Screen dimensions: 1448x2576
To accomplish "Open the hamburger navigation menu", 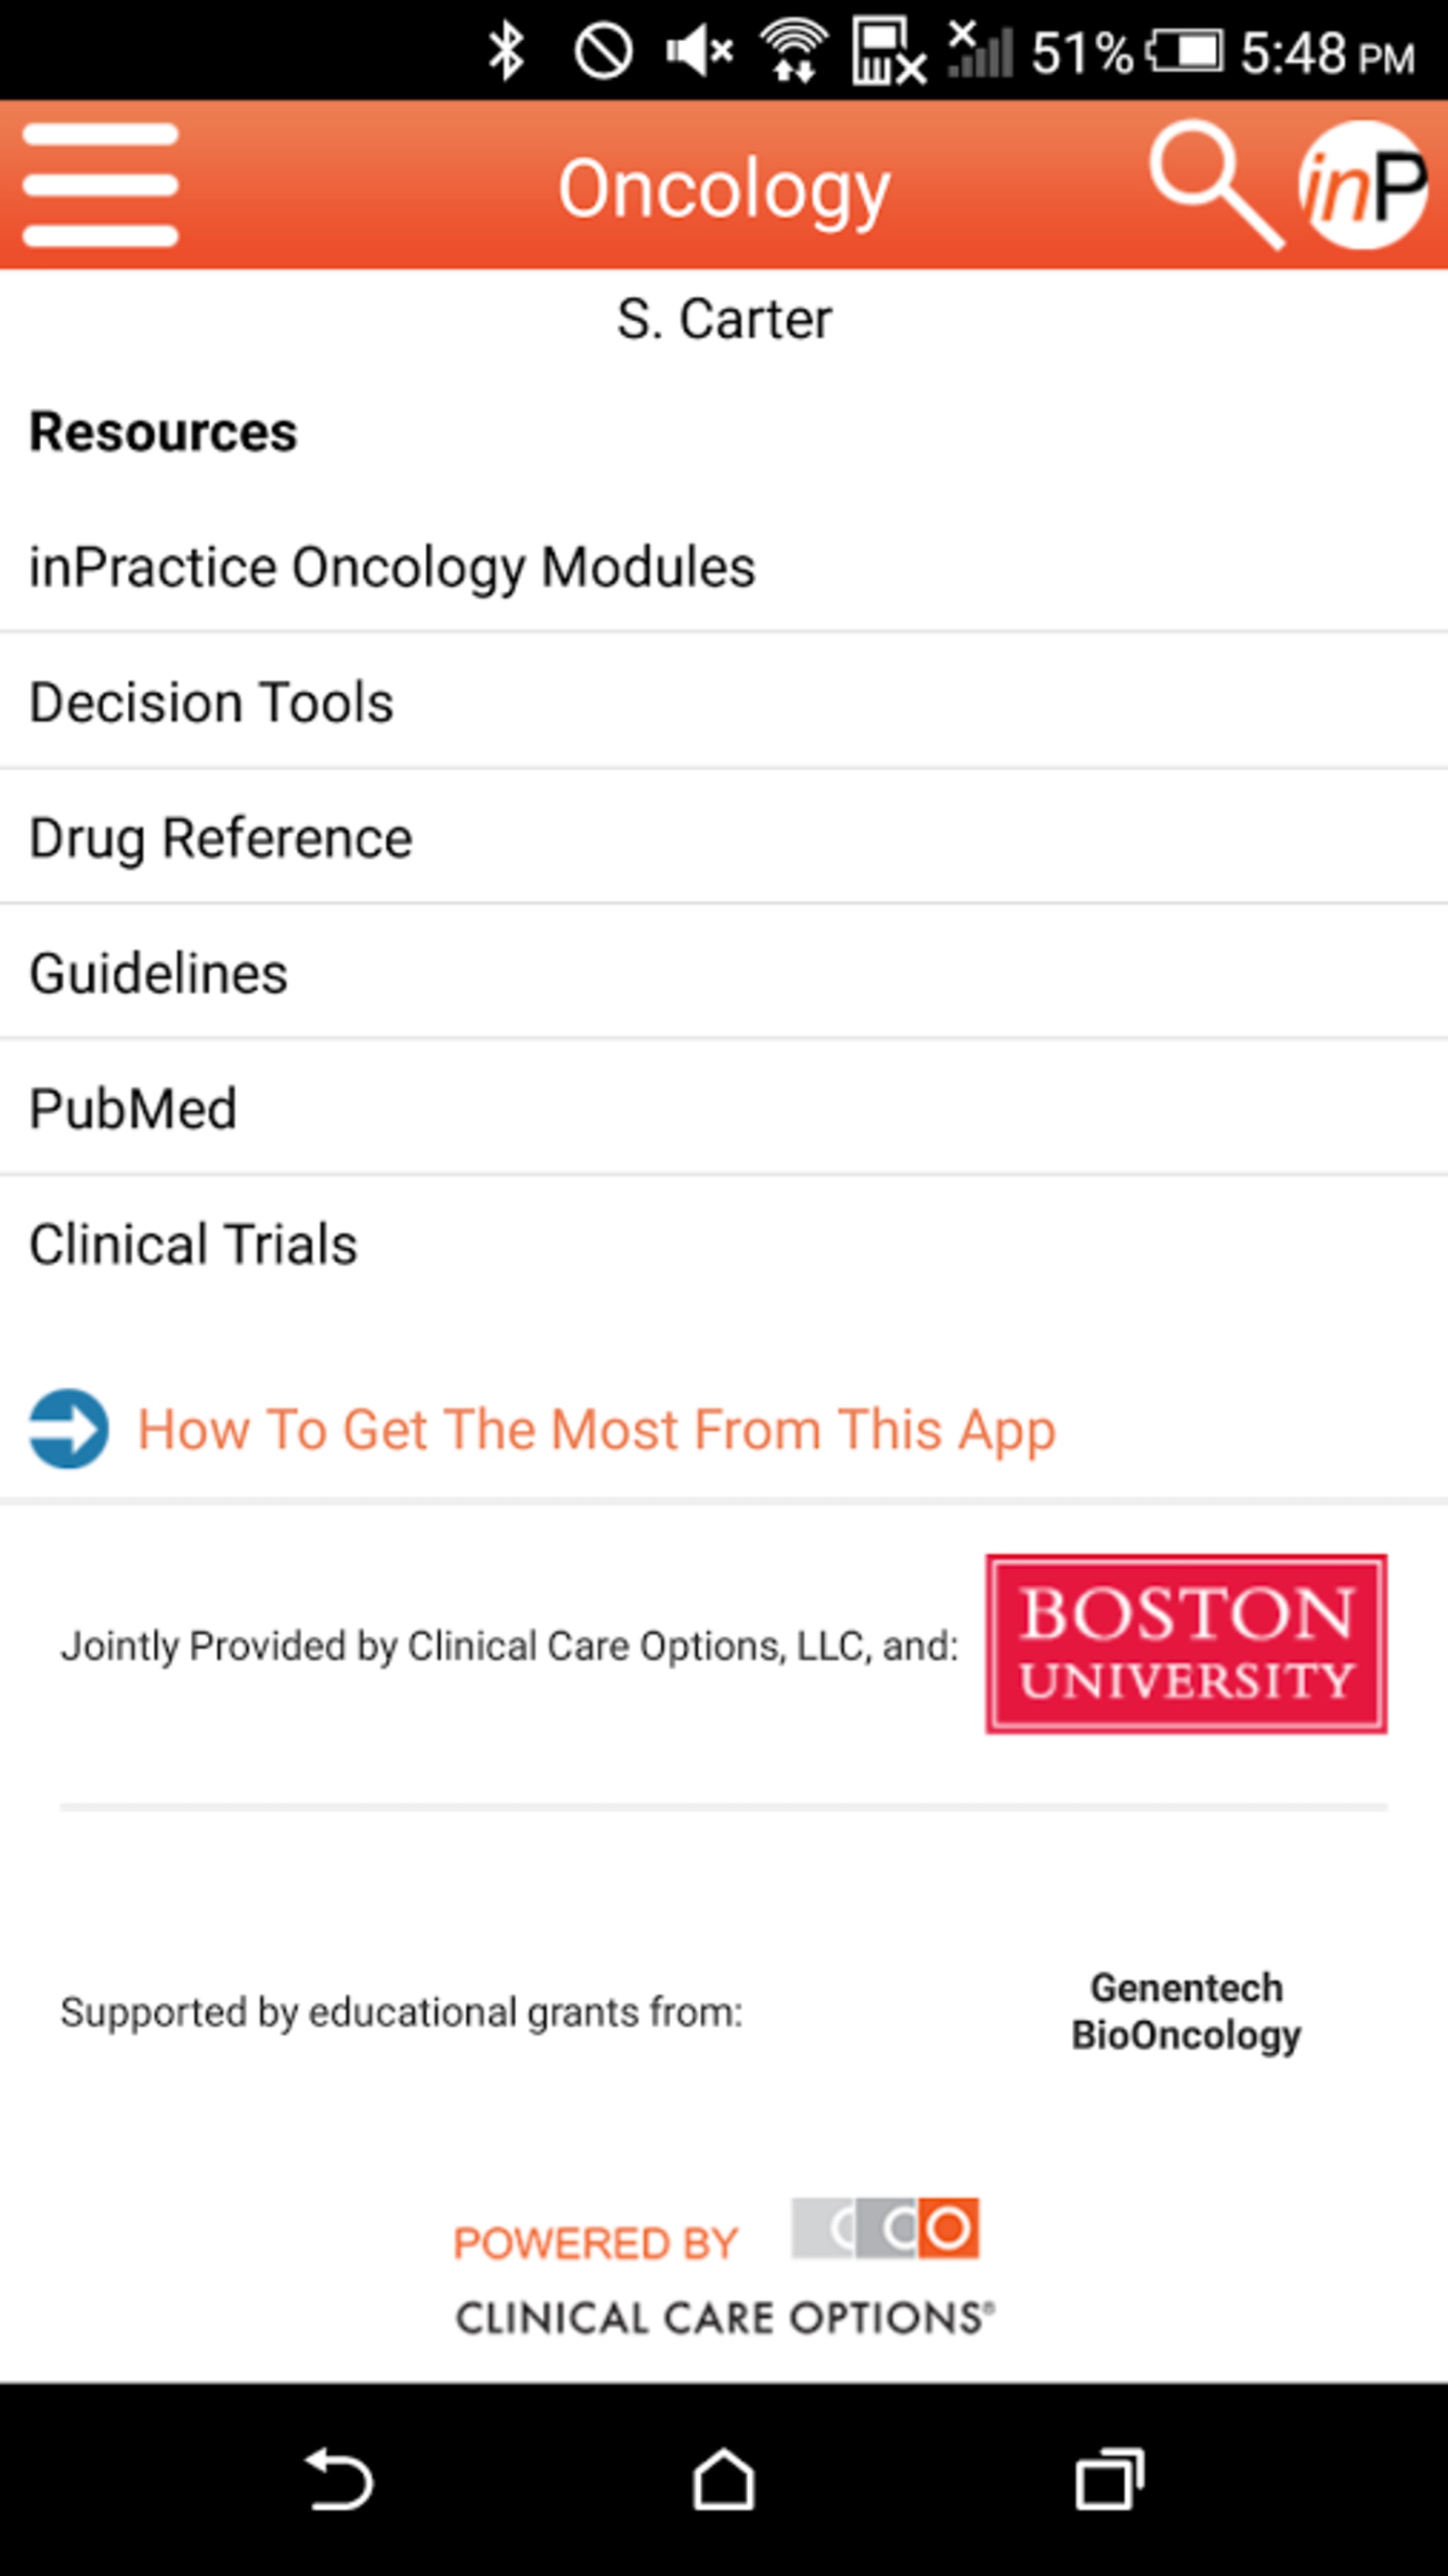I will pos(100,185).
